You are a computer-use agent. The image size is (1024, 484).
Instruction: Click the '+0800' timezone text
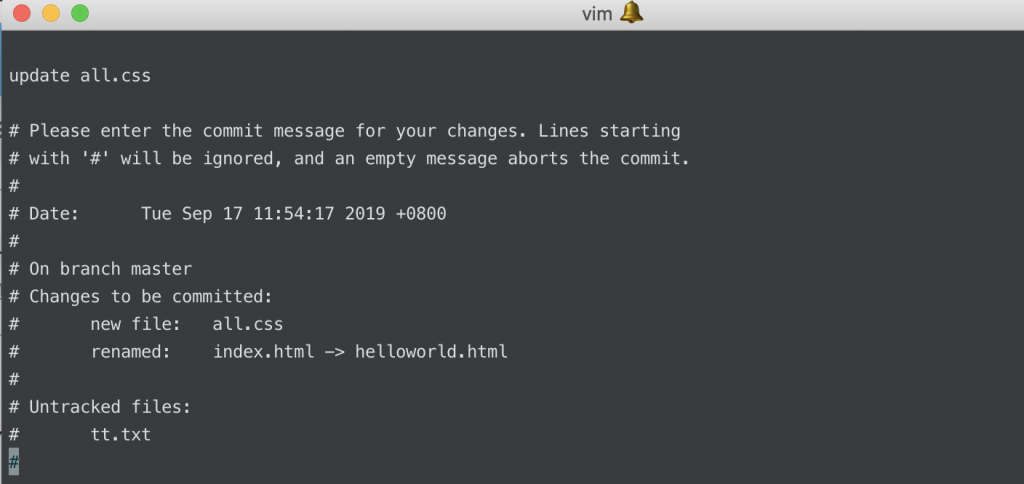tap(421, 214)
